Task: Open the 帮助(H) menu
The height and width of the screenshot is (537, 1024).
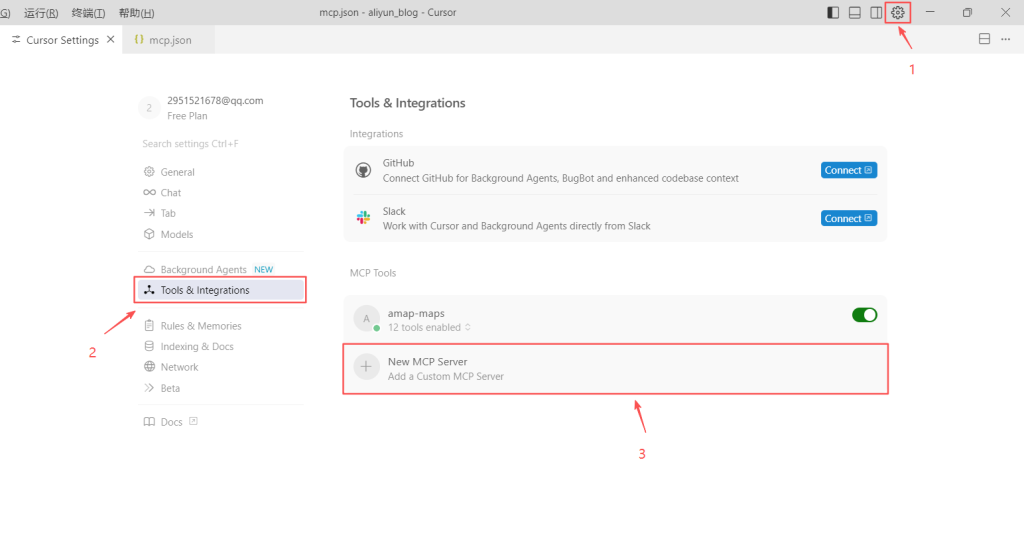Action: [x=136, y=13]
